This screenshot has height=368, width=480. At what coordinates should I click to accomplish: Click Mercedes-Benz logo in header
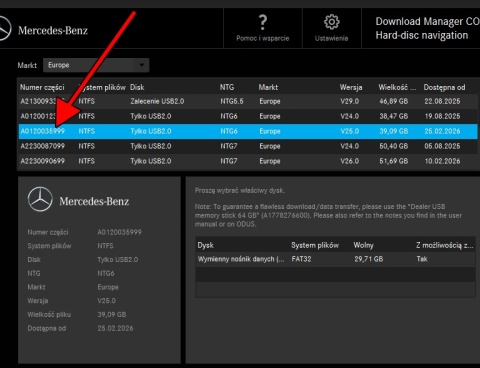pyautogui.click(x=44, y=29)
